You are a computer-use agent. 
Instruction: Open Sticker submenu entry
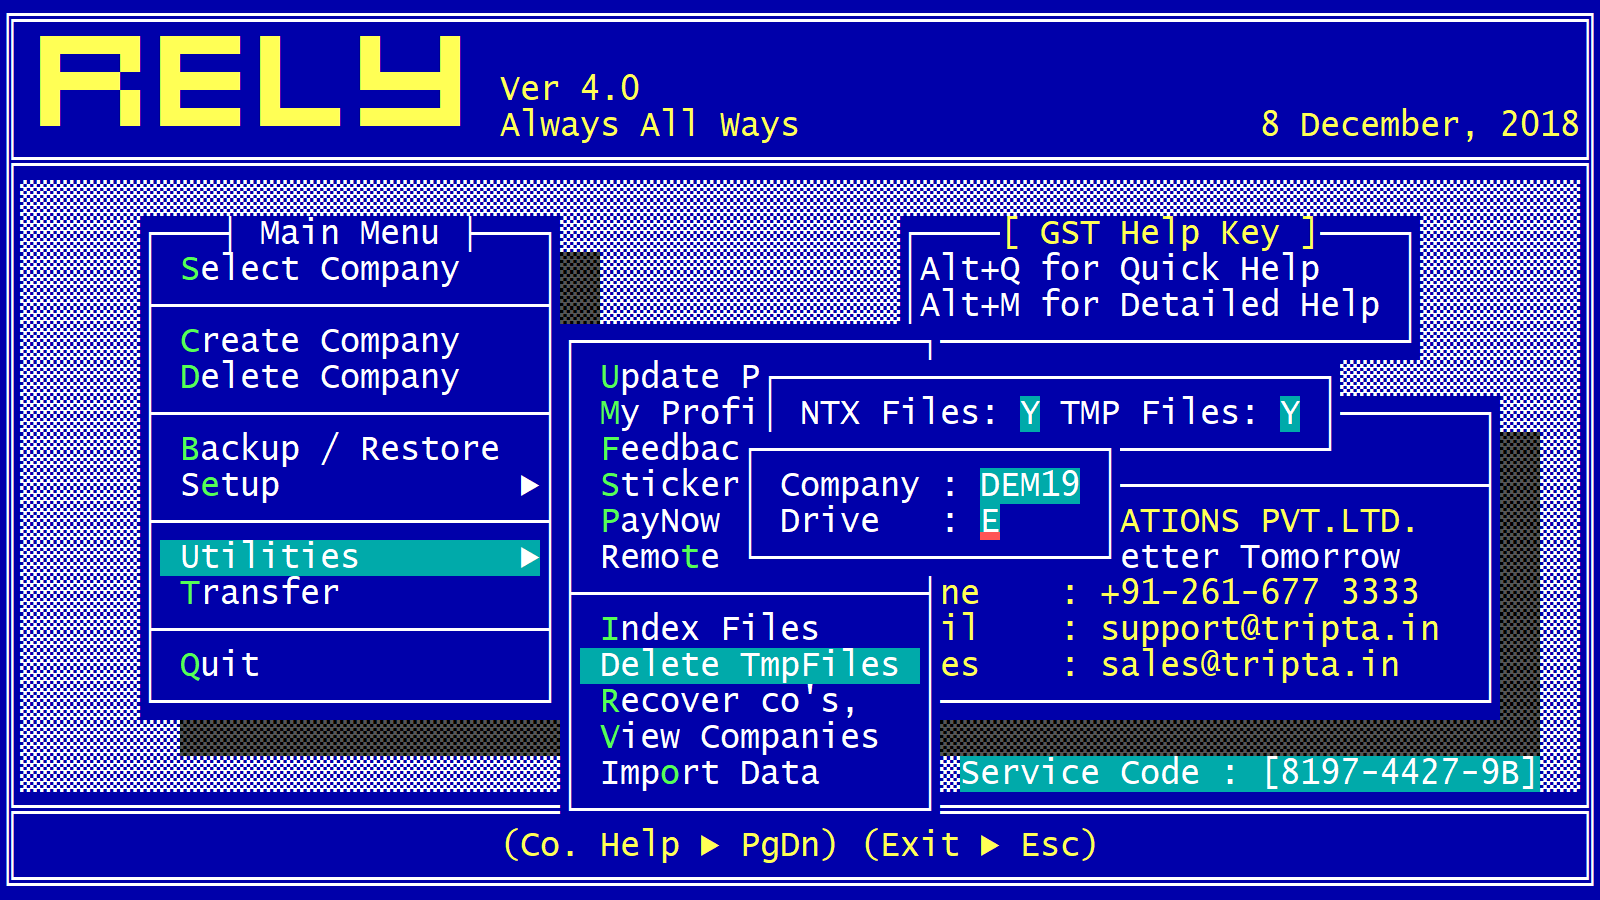tap(670, 485)
